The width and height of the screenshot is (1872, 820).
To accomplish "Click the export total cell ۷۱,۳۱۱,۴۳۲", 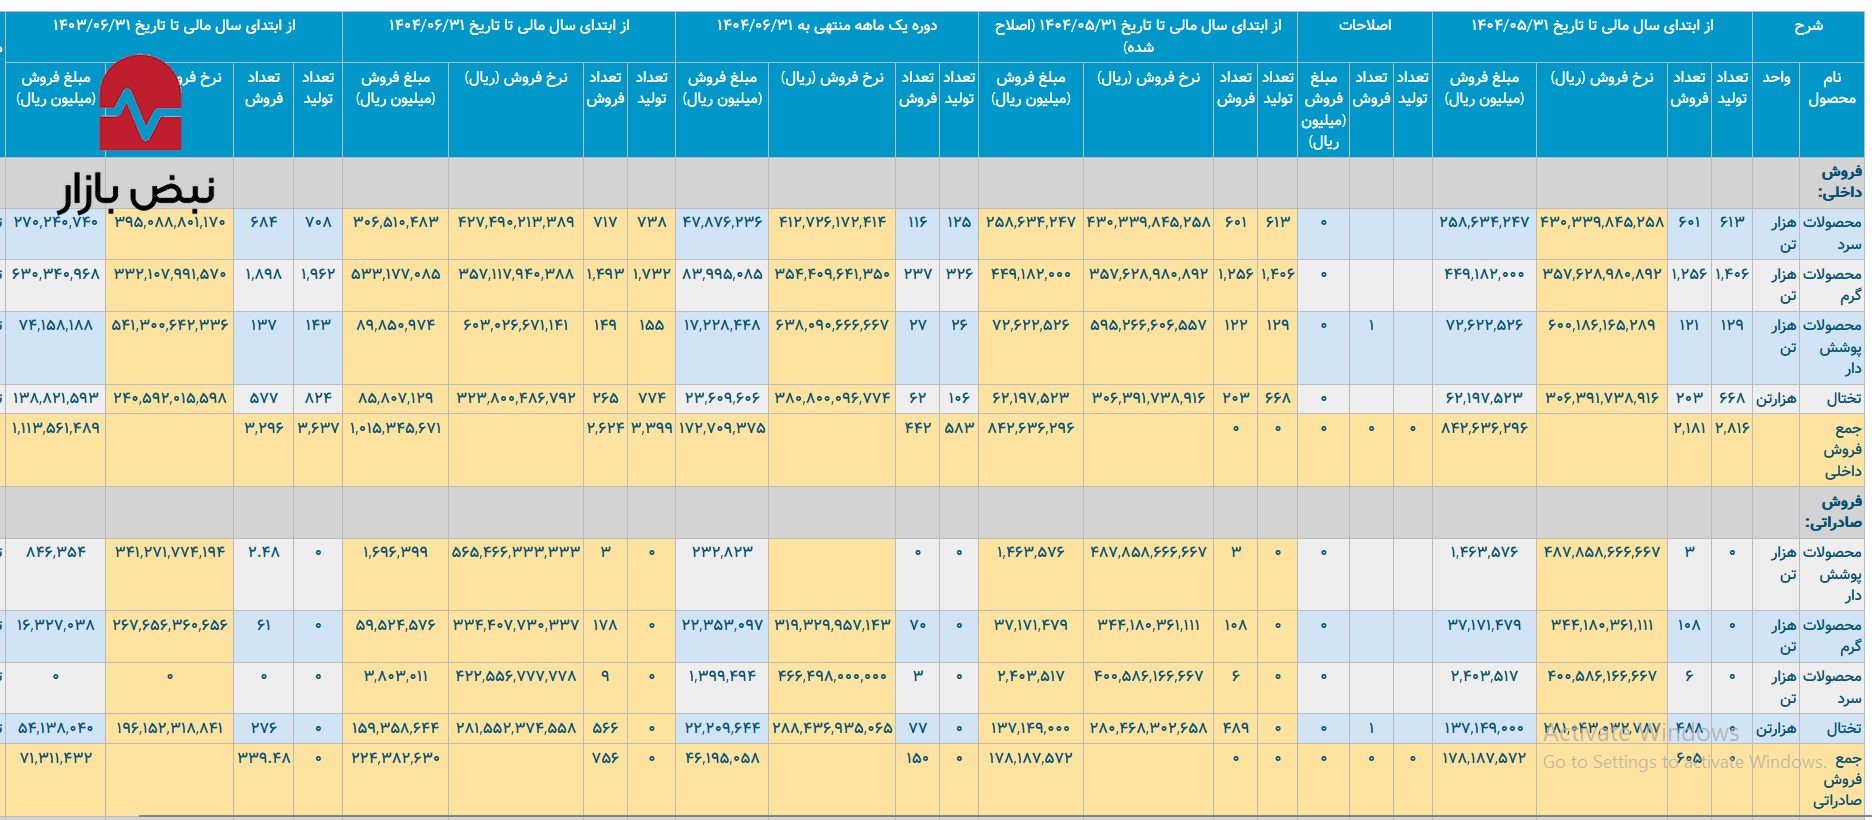I will coord(56,758).
